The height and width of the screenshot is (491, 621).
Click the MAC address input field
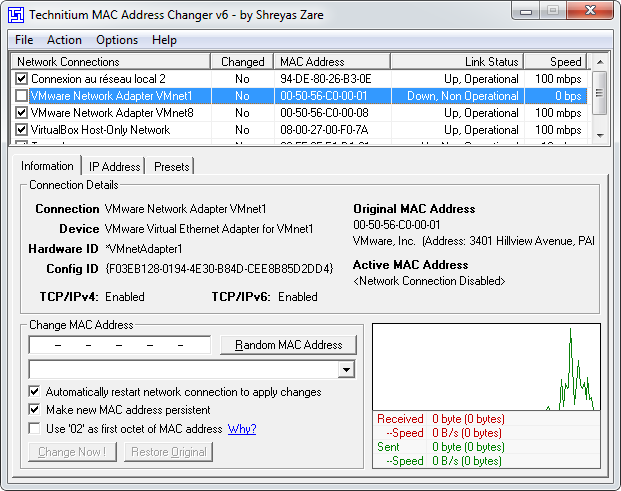(x=120, y=345)
